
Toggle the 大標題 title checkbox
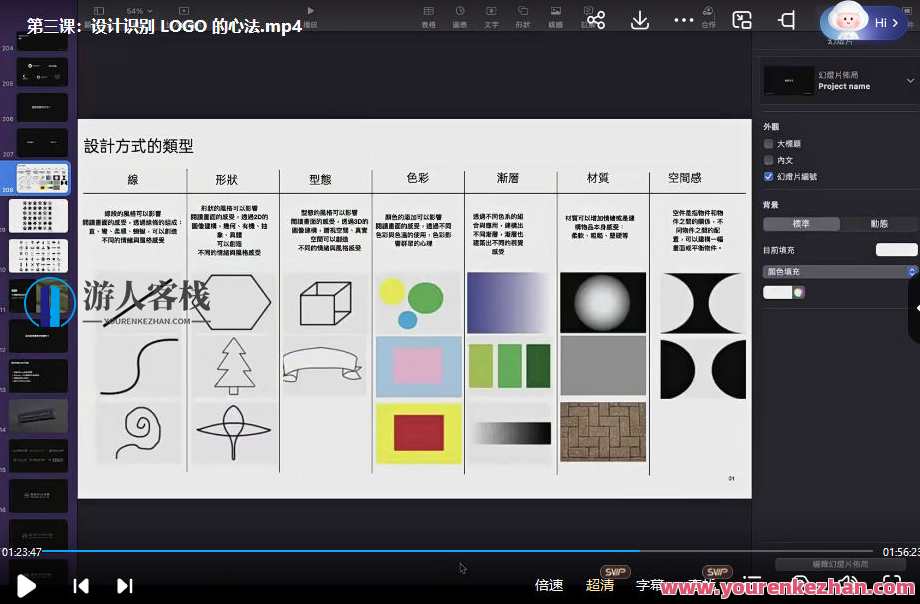click(768, 144)
